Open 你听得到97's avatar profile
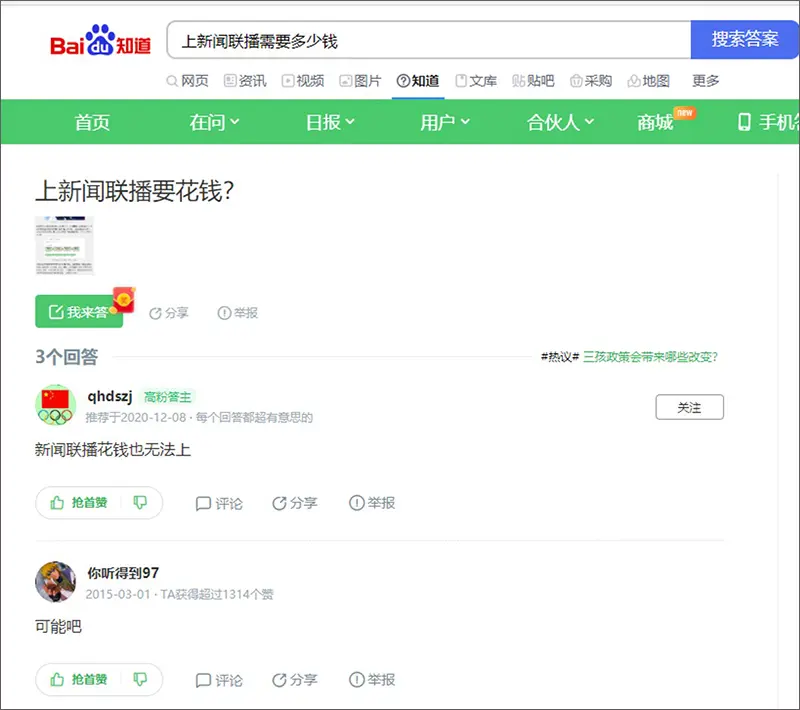Viewport: 800px width, 710px height. pos(56,581)
